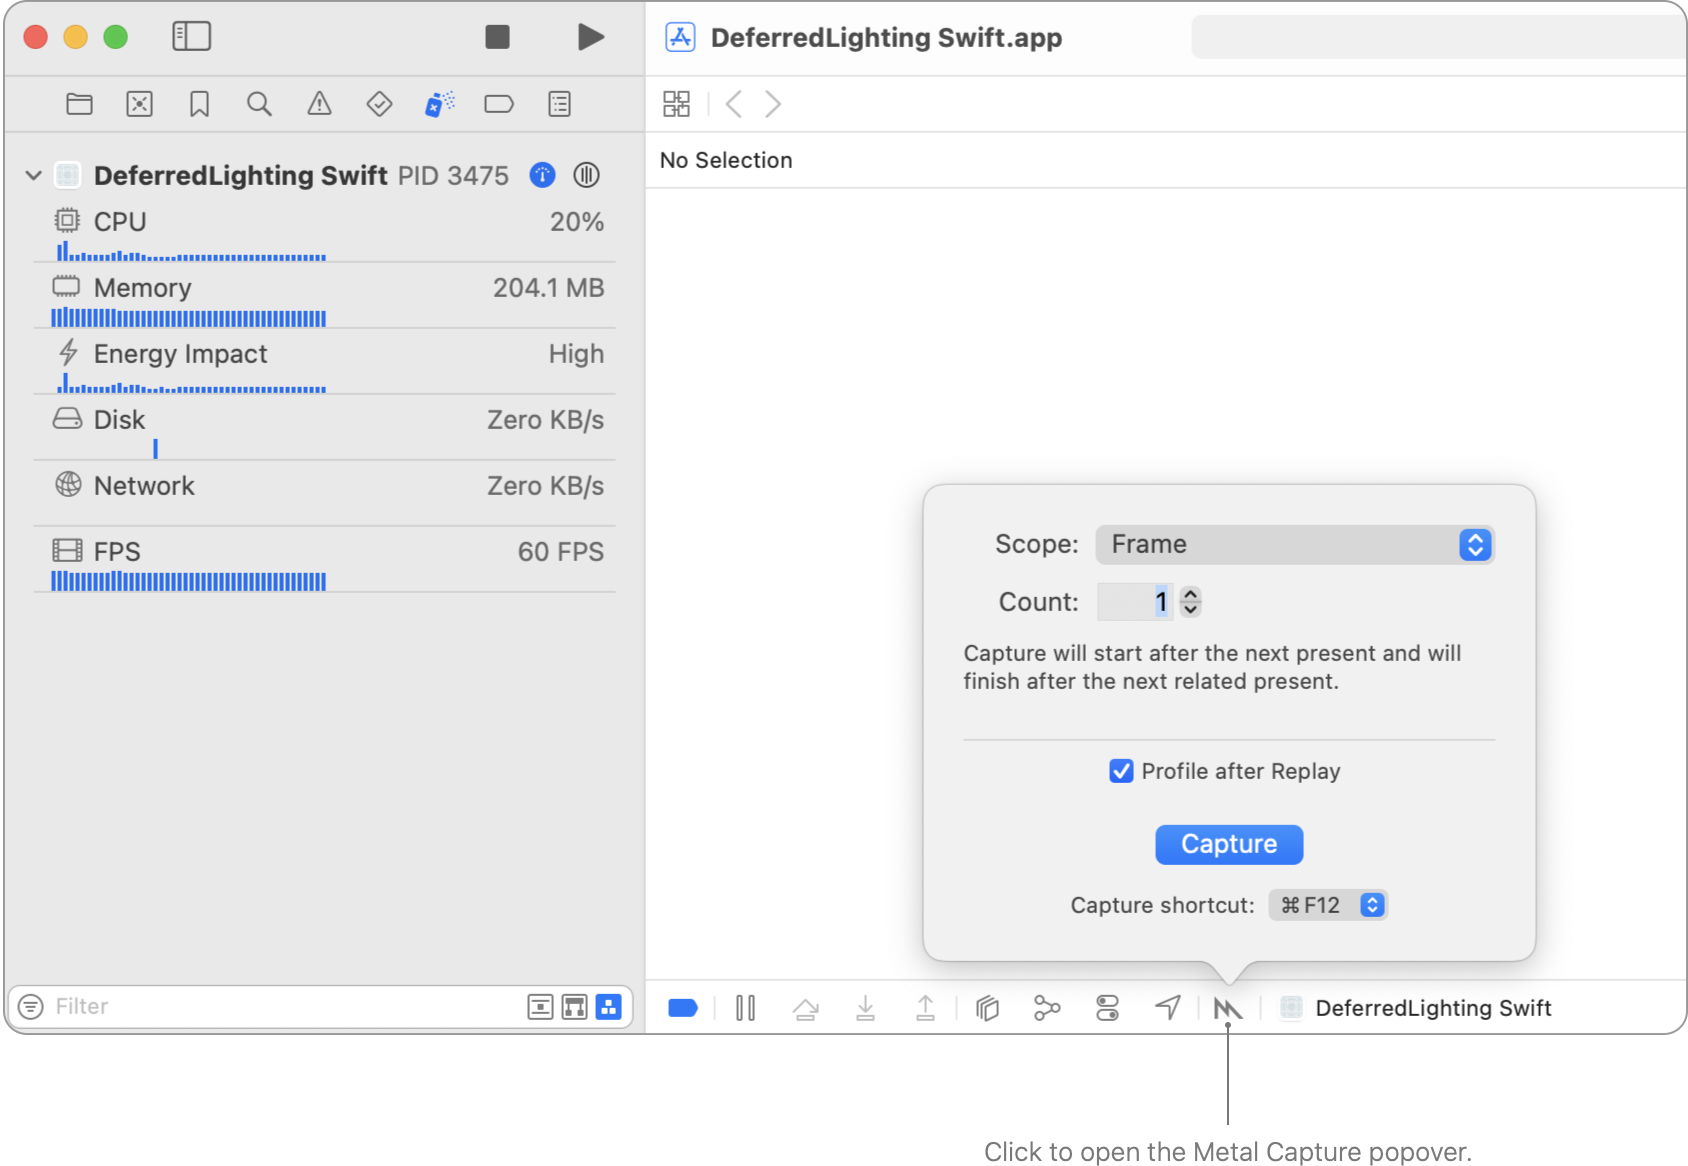
Task: Select the Memory gauge row
Action: pyautogui.click(x=324, y=289)
